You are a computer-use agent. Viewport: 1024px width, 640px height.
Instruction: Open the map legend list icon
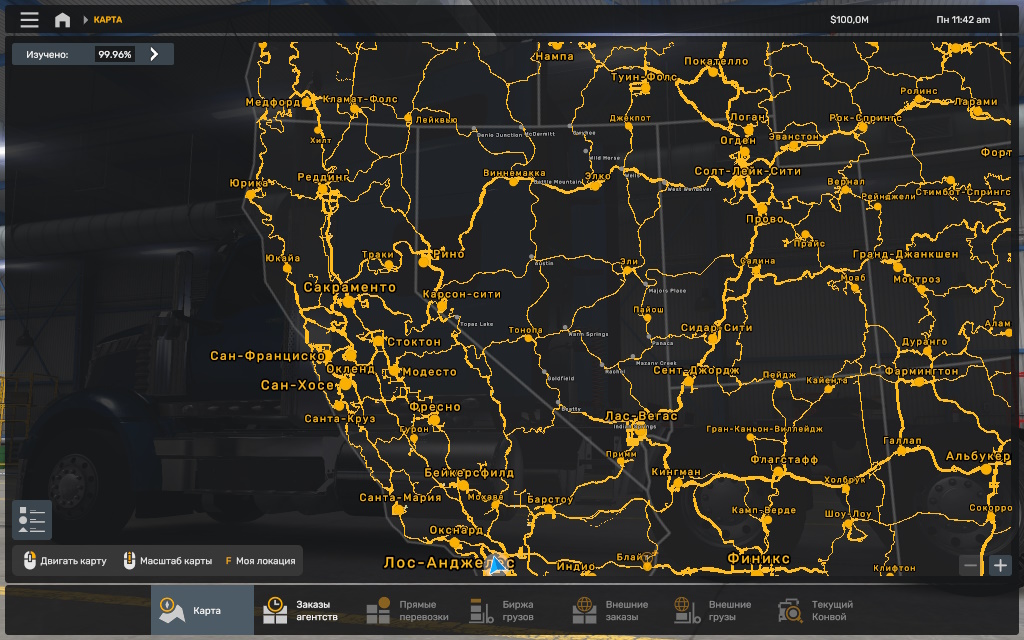pyautogui.click(x=32, y=520)
